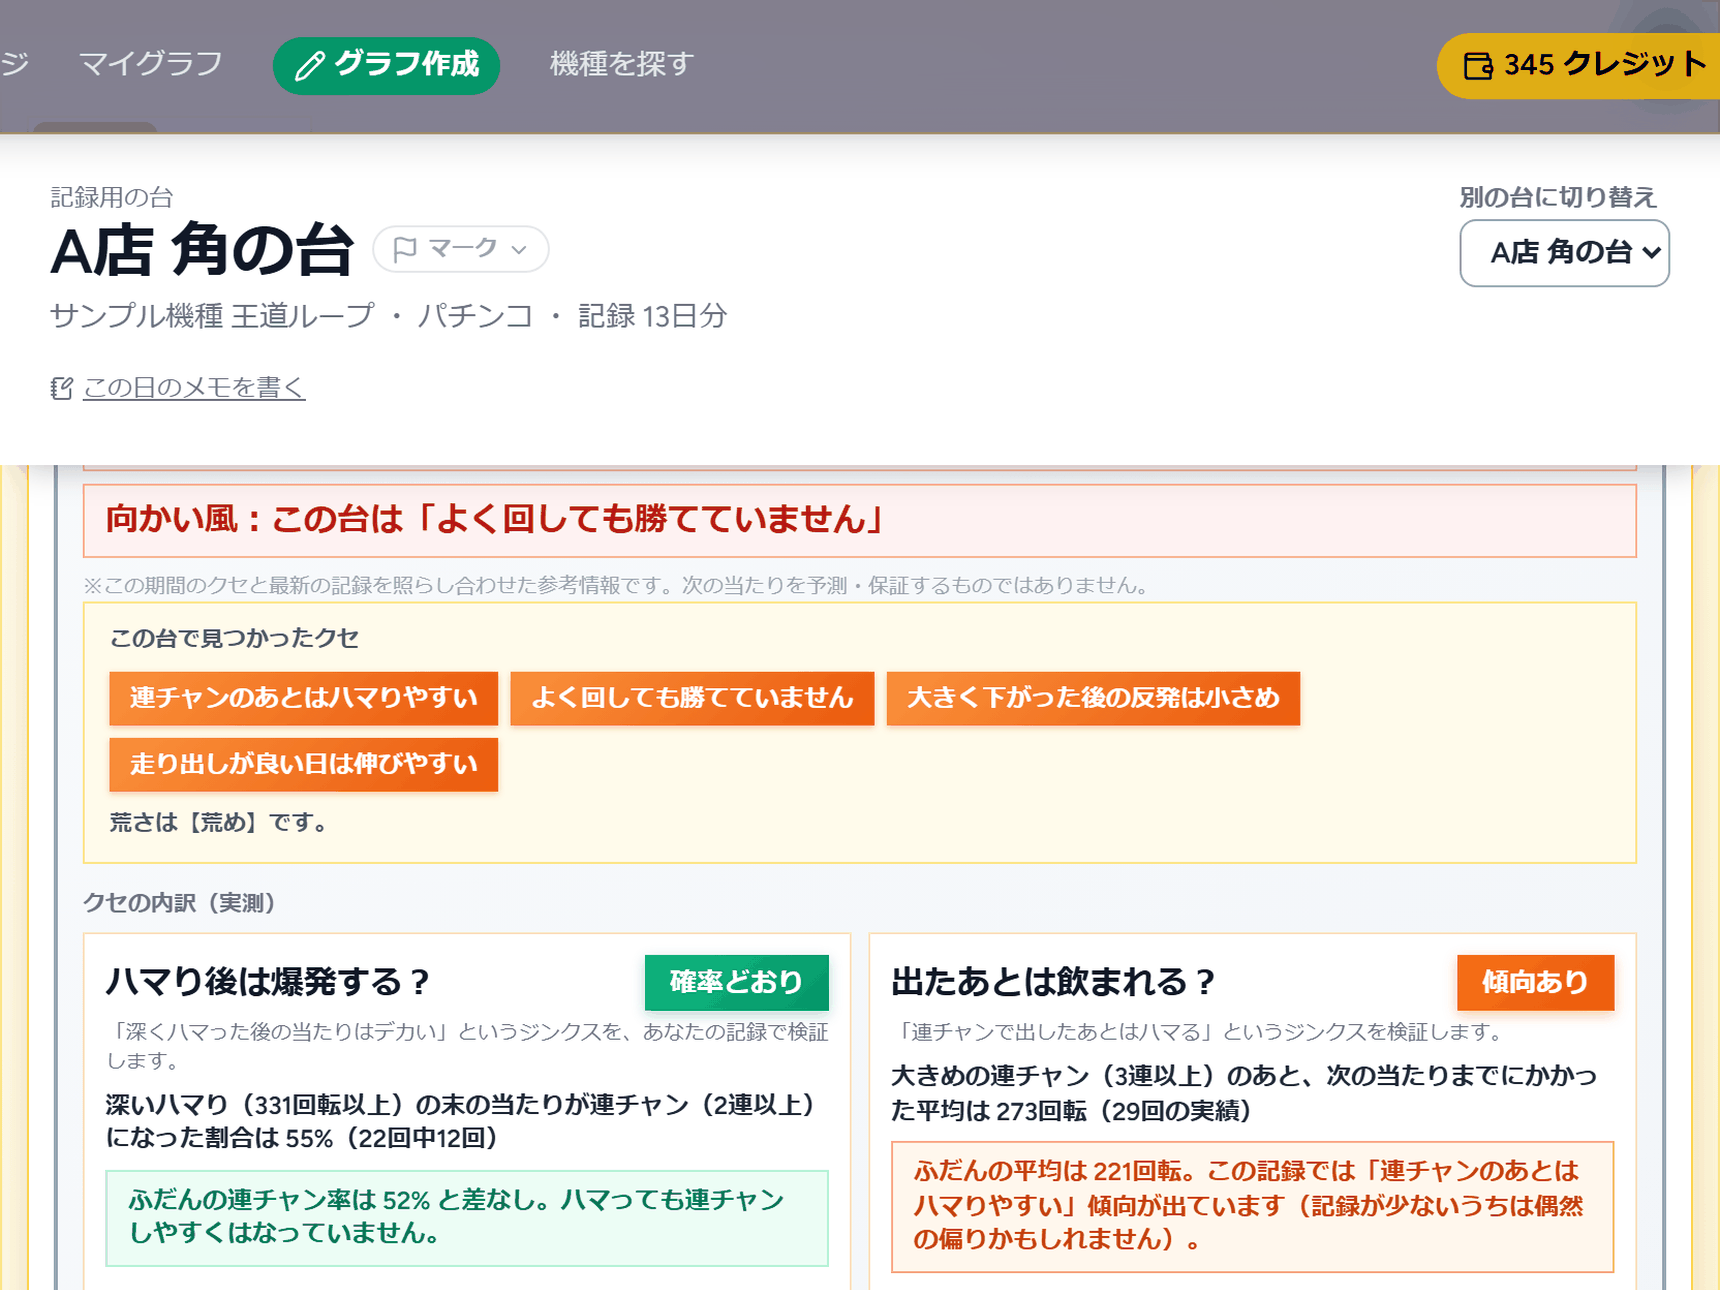This screenshot has height=1290, width=1720.
Task: Click the 大きく下がった後の反発は小さめ tag
Action: tap(1093, 698)
